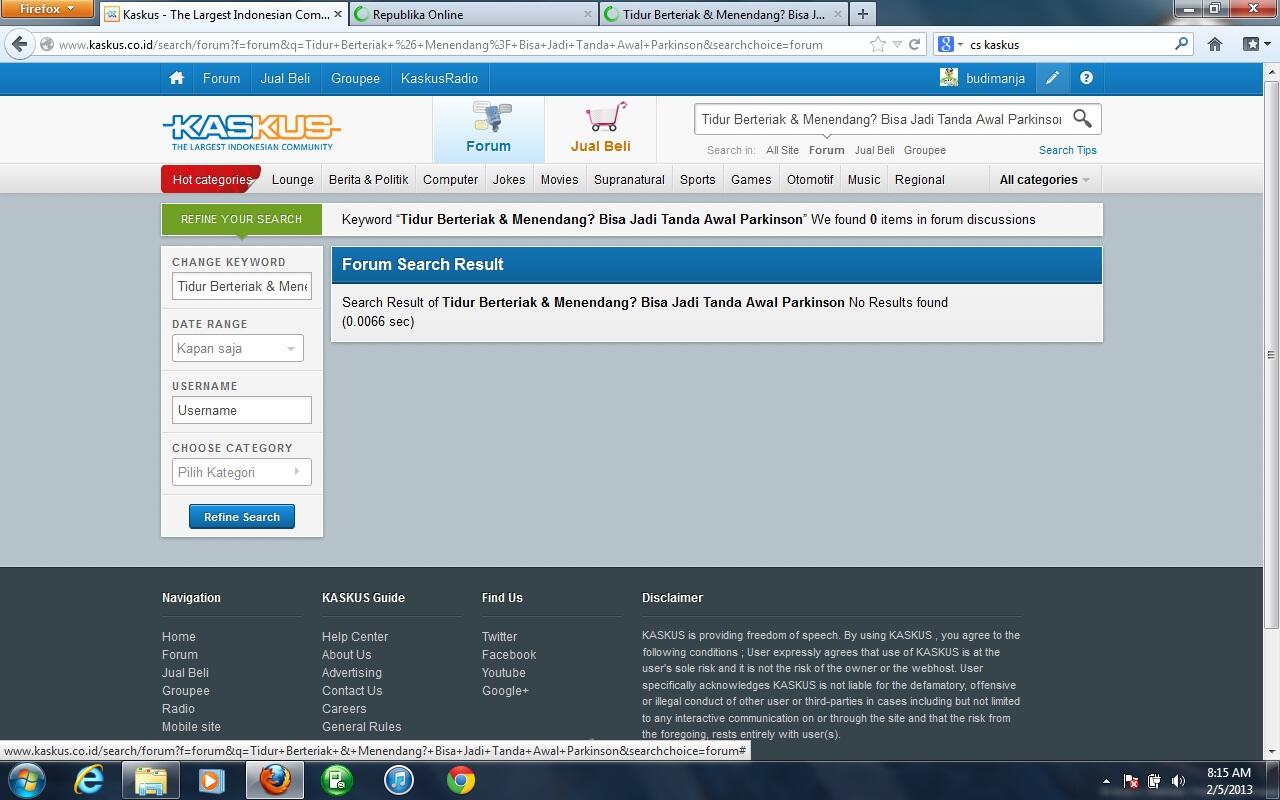Click Mobile site footer link
This screenshot has width=1280, height=800.
(191, 727)
